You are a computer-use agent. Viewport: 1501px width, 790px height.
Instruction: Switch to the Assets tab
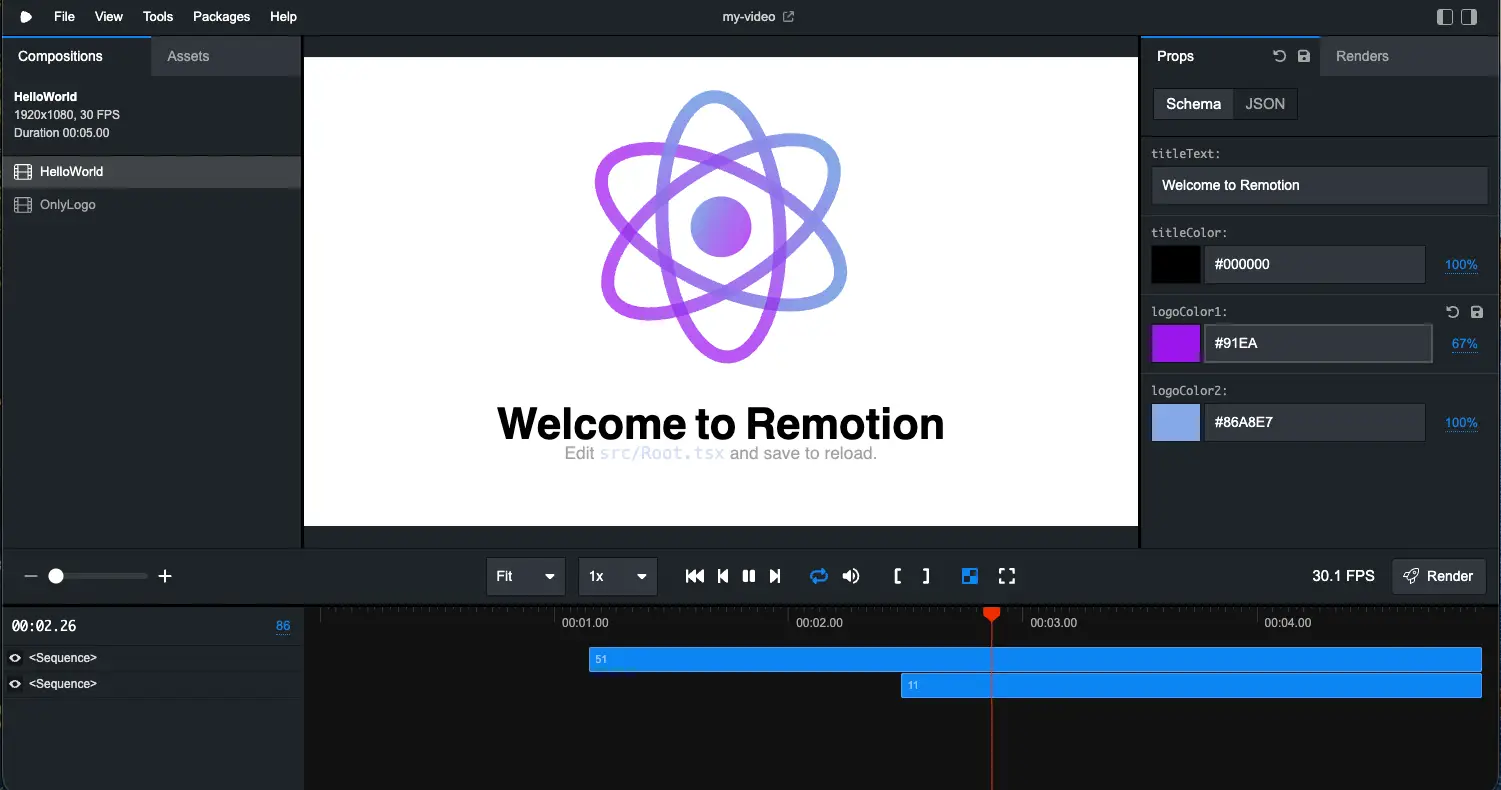click(x=226, y=56)
